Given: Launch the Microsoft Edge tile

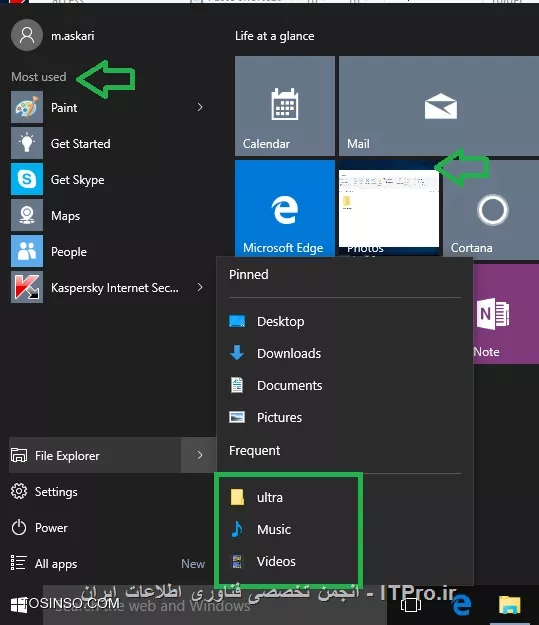Looking at the screenshot, I should [285, 208].
